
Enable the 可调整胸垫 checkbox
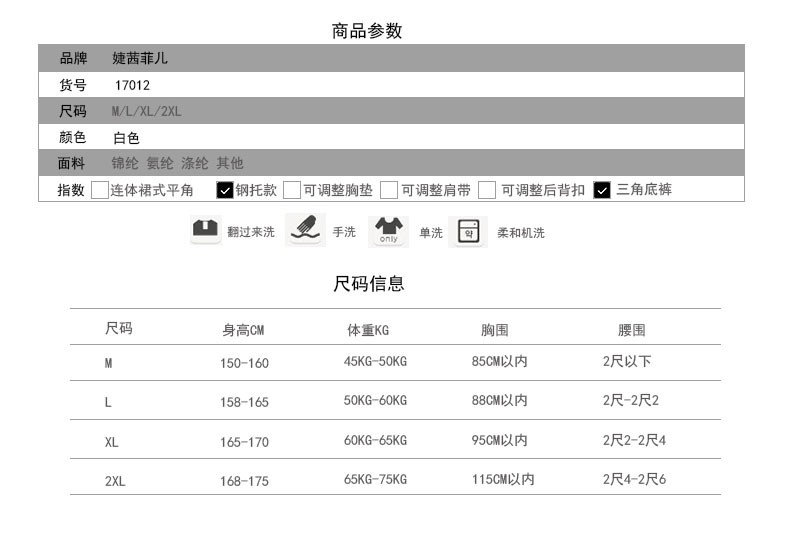(292, 190)
